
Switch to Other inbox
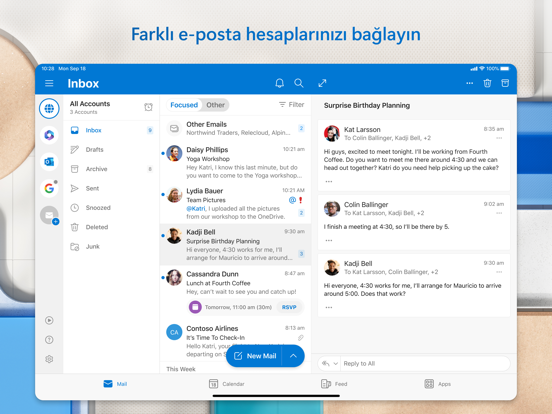(x=215, y=105)
